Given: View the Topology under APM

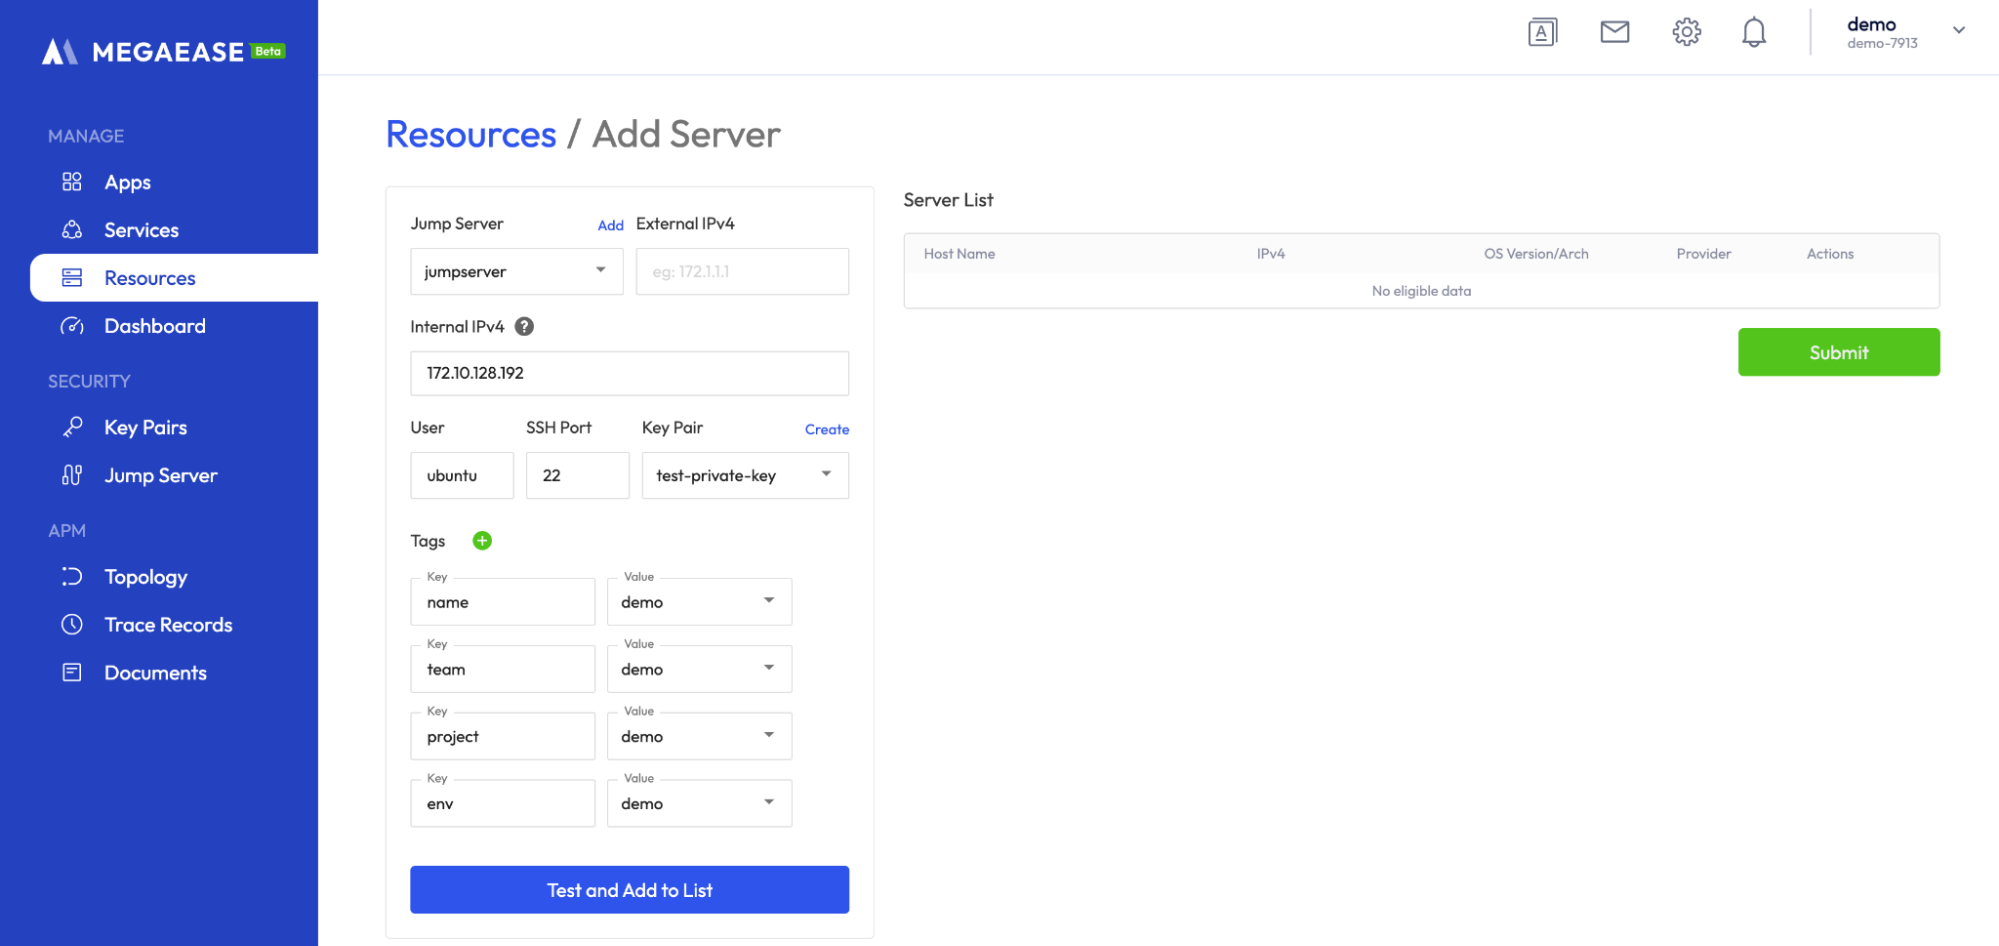Looking at the screenshot, I should [146, 576].
